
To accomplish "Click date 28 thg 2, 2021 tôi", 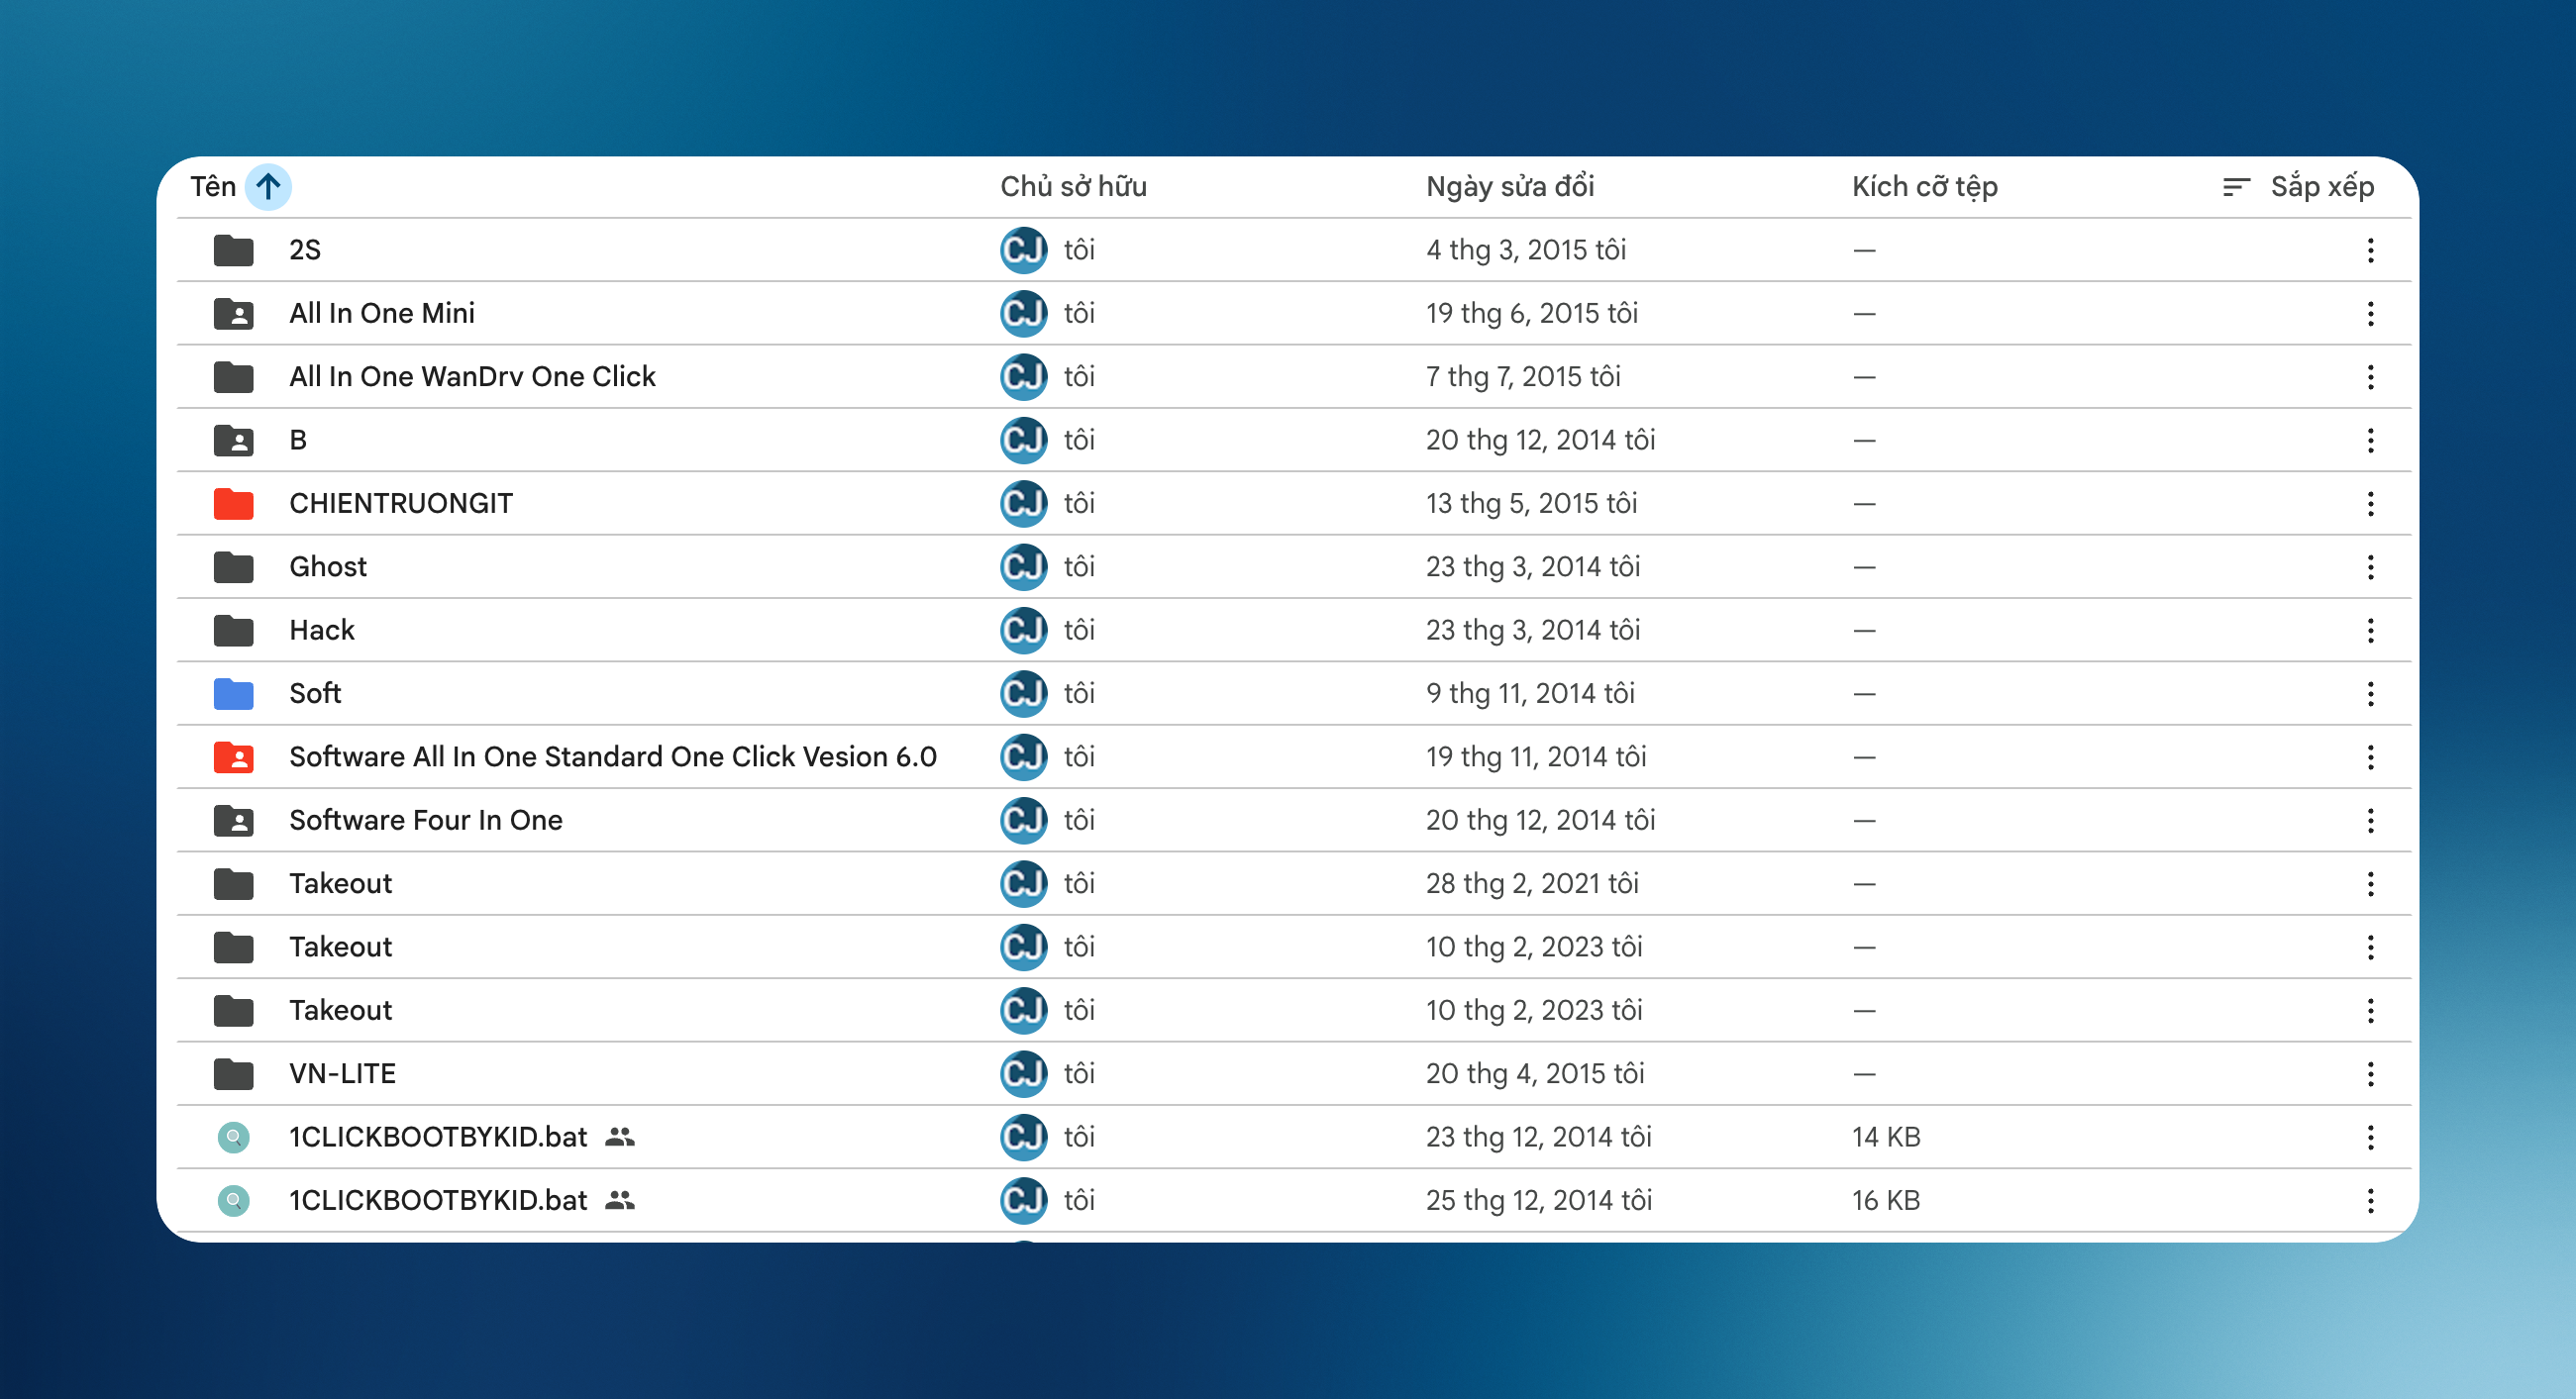I will (1532, 883).
